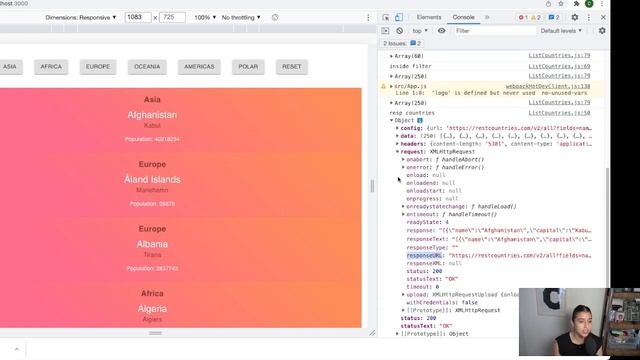Screen dimensions: 640x360
Task: Switch to the Elements tab
Action: (x=429, y=18)
